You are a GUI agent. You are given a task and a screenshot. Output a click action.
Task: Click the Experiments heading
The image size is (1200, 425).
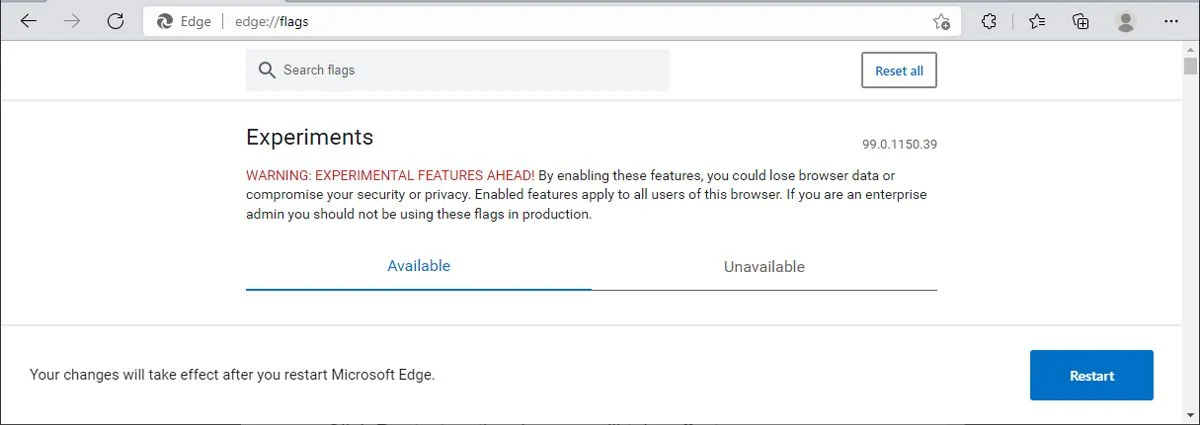tap(310, 138)
